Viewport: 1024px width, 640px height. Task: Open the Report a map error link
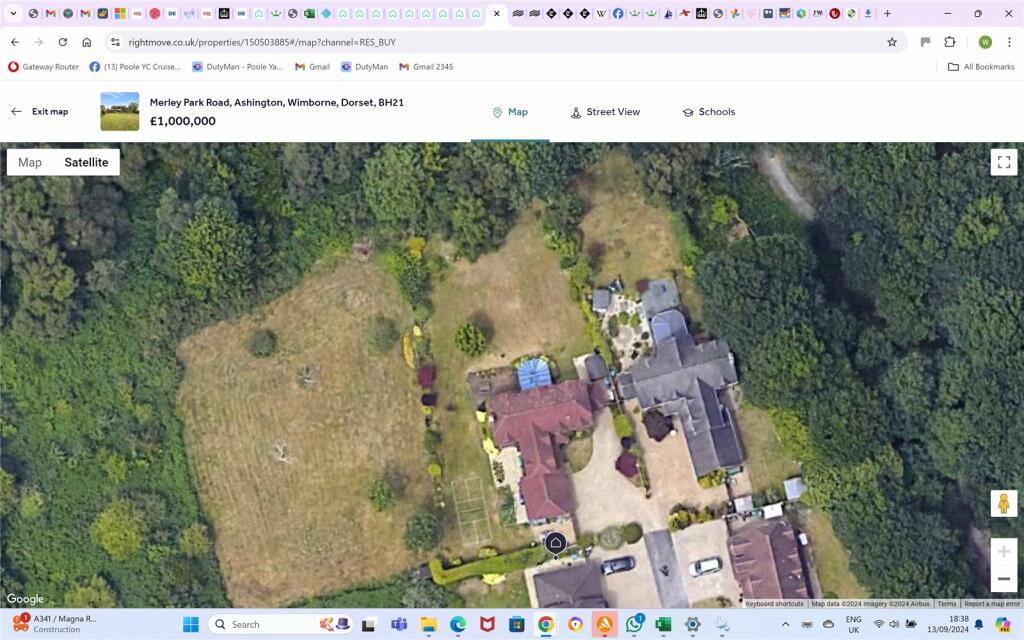(x=992, y=604)
